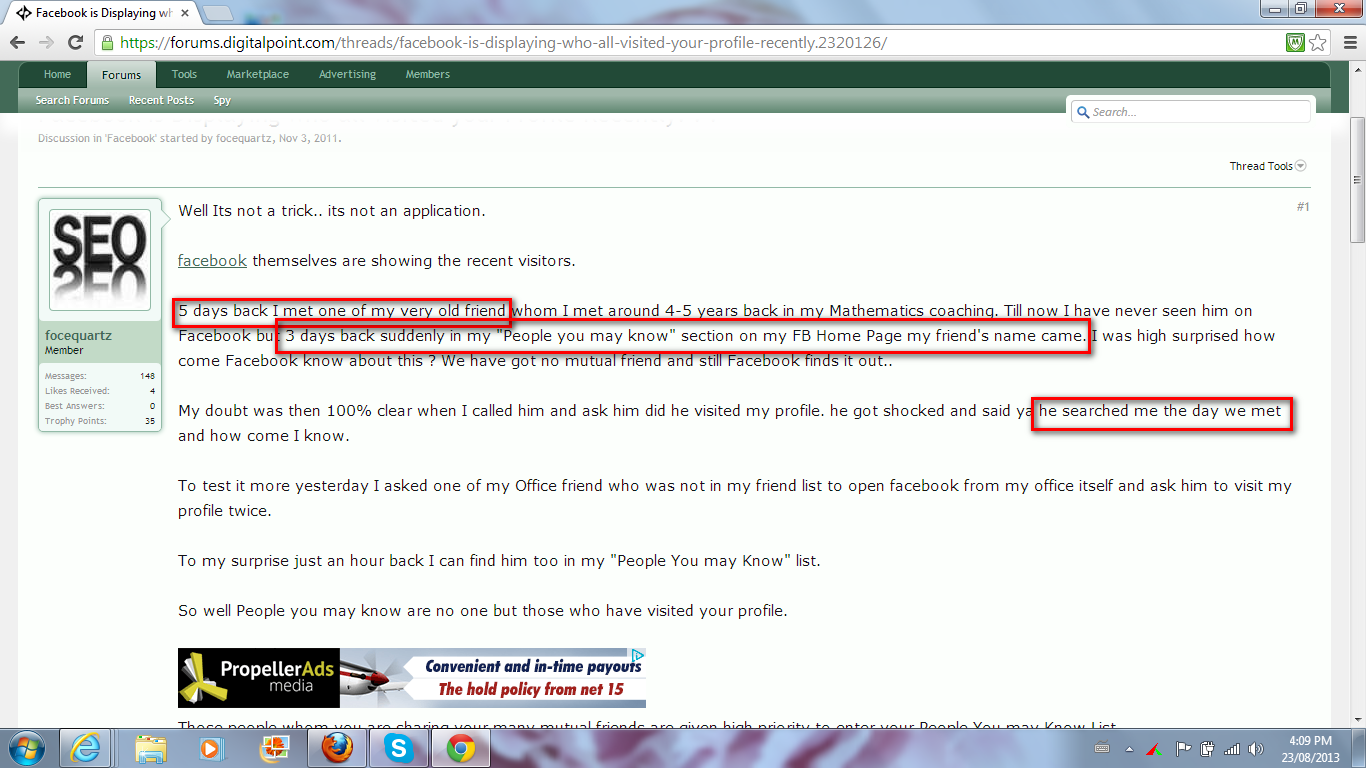Expand the Thread Tools dropdown
Viewport: 1366px width, 768px height.
pyautogui.click(x=1268, y=166)
